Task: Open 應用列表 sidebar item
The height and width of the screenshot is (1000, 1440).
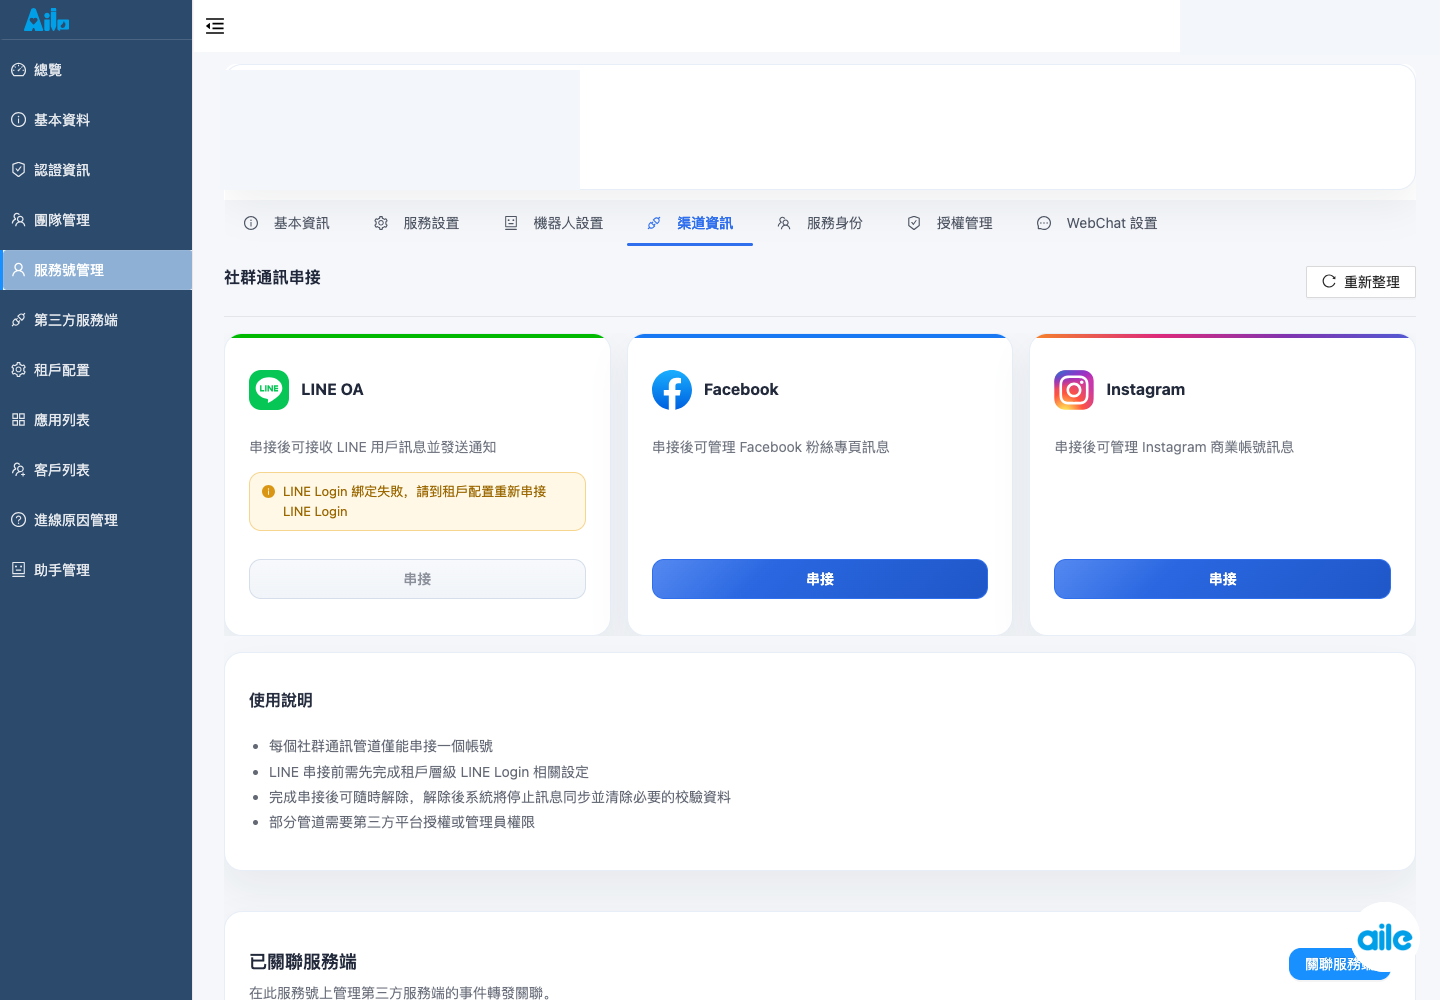Action: tap(96, 420)
